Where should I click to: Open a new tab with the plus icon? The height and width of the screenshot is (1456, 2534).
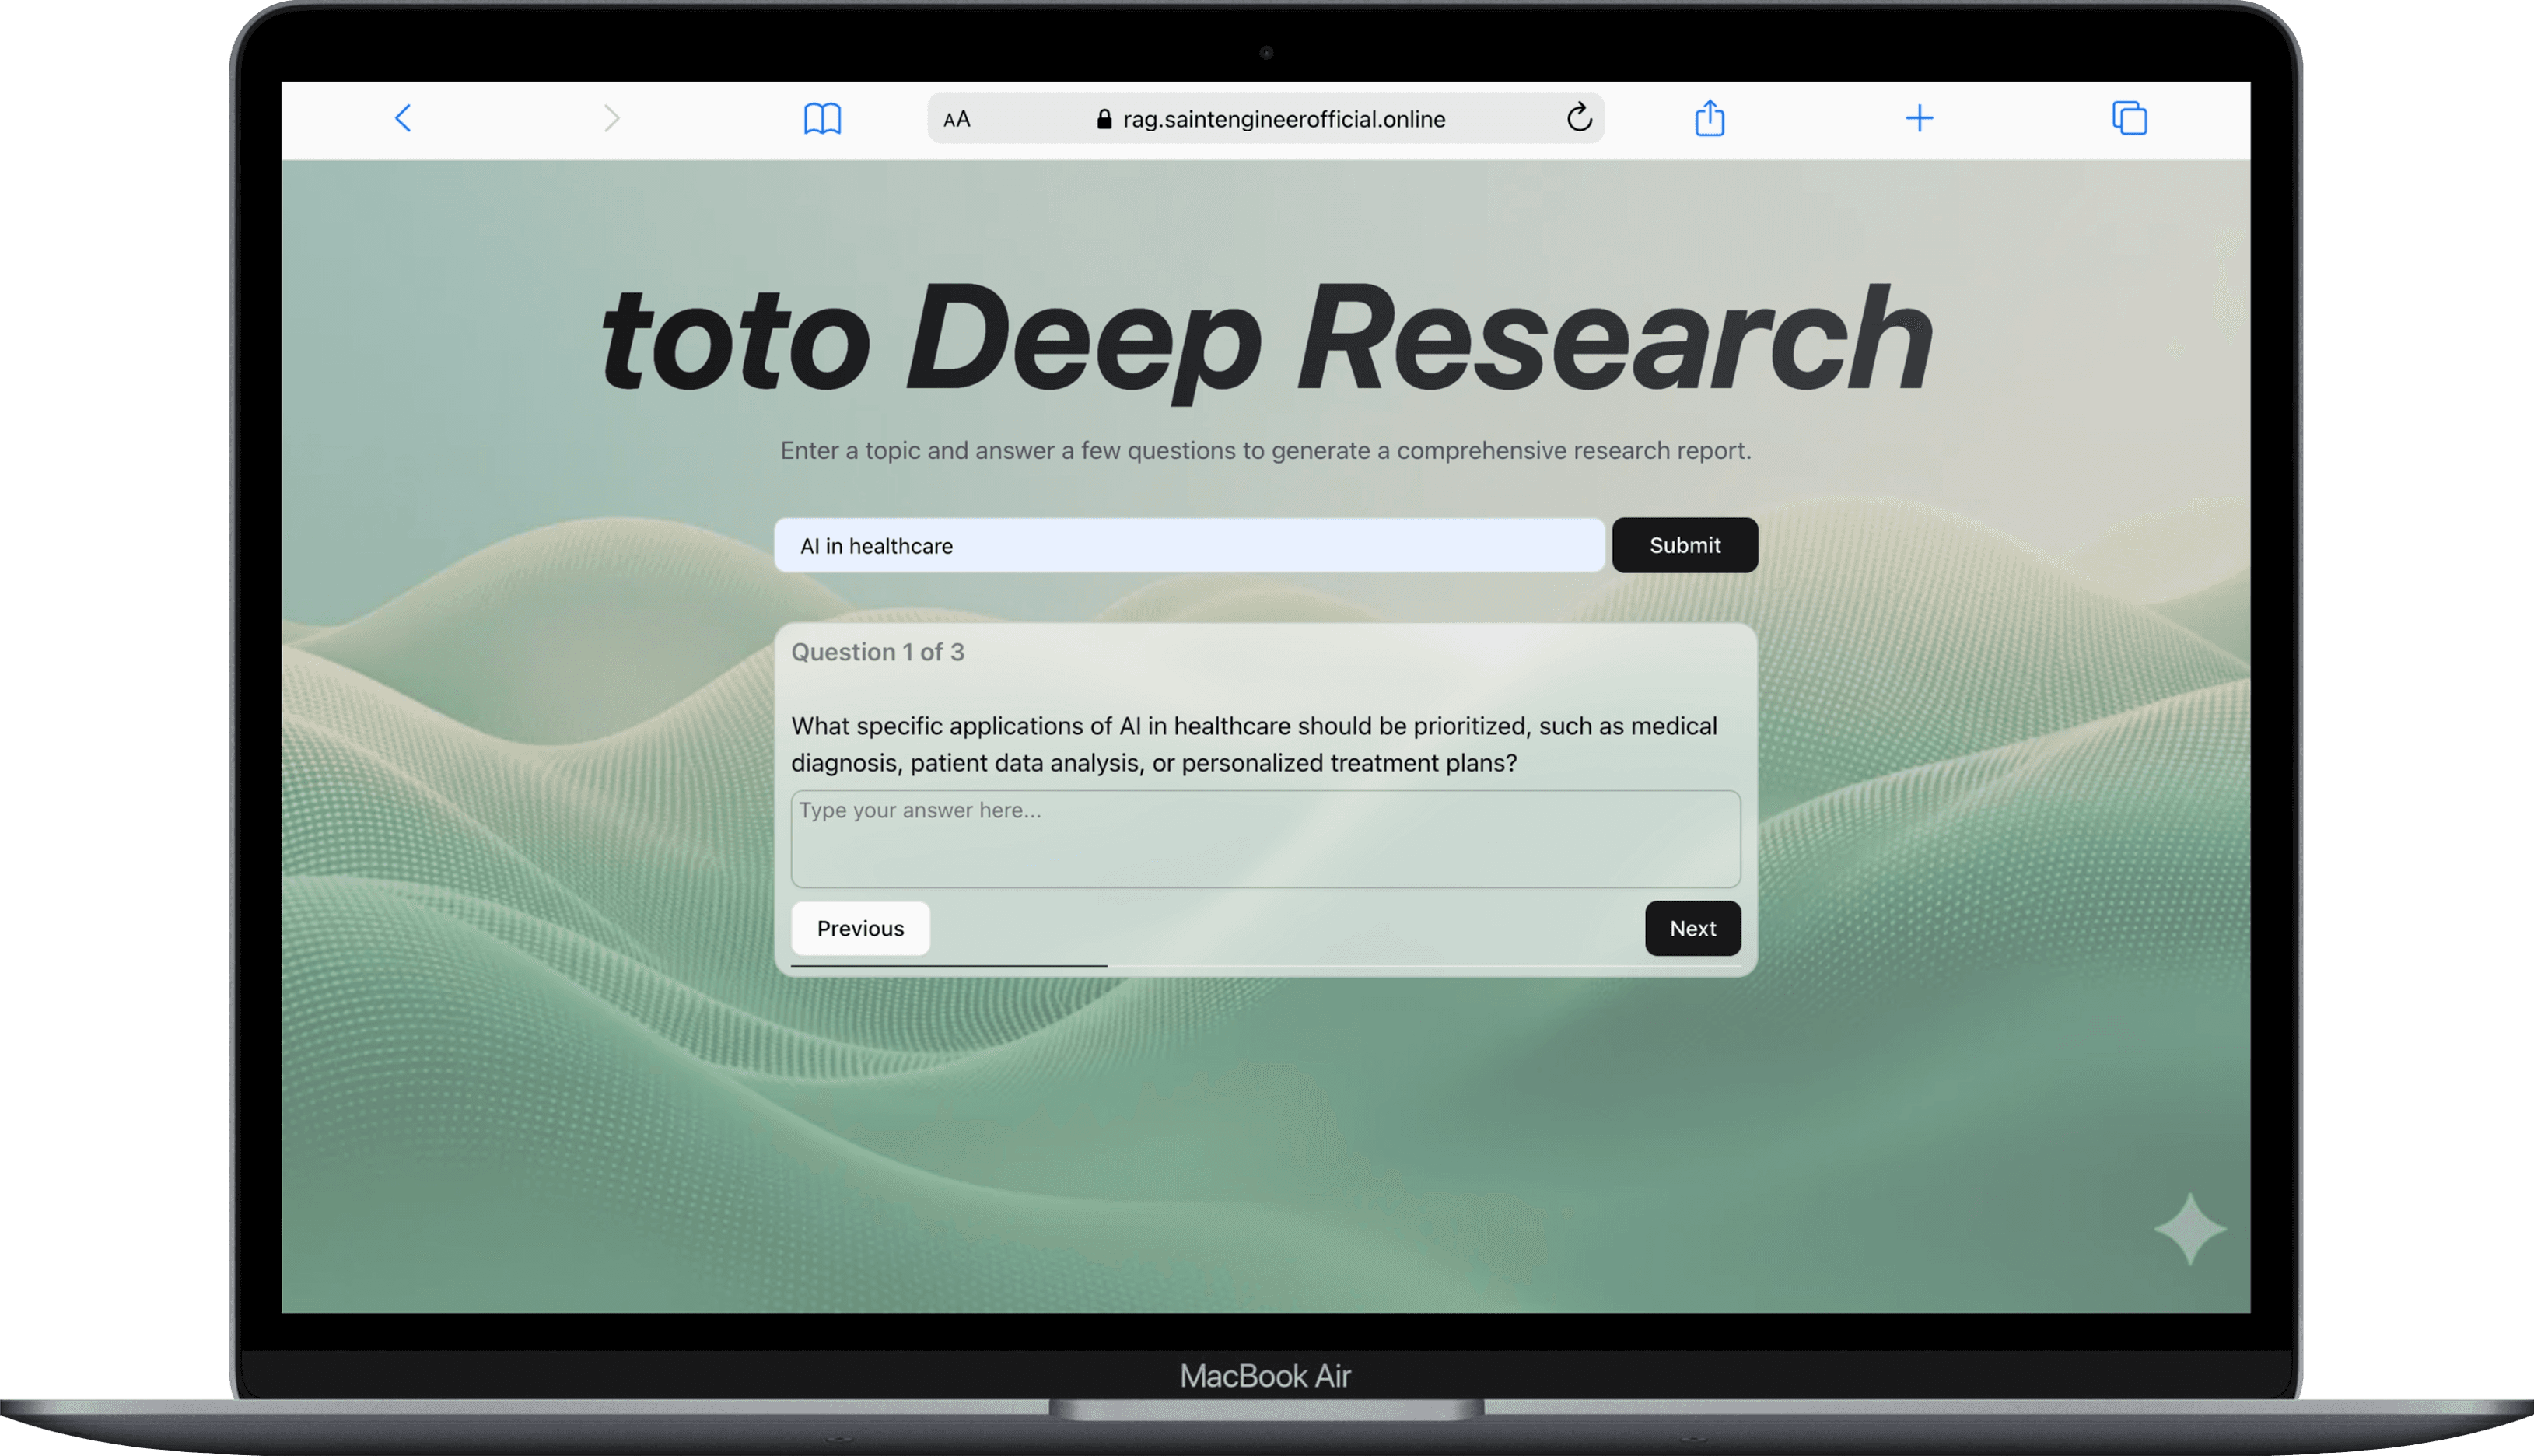pyautogui.click(x=1919, y=118)
